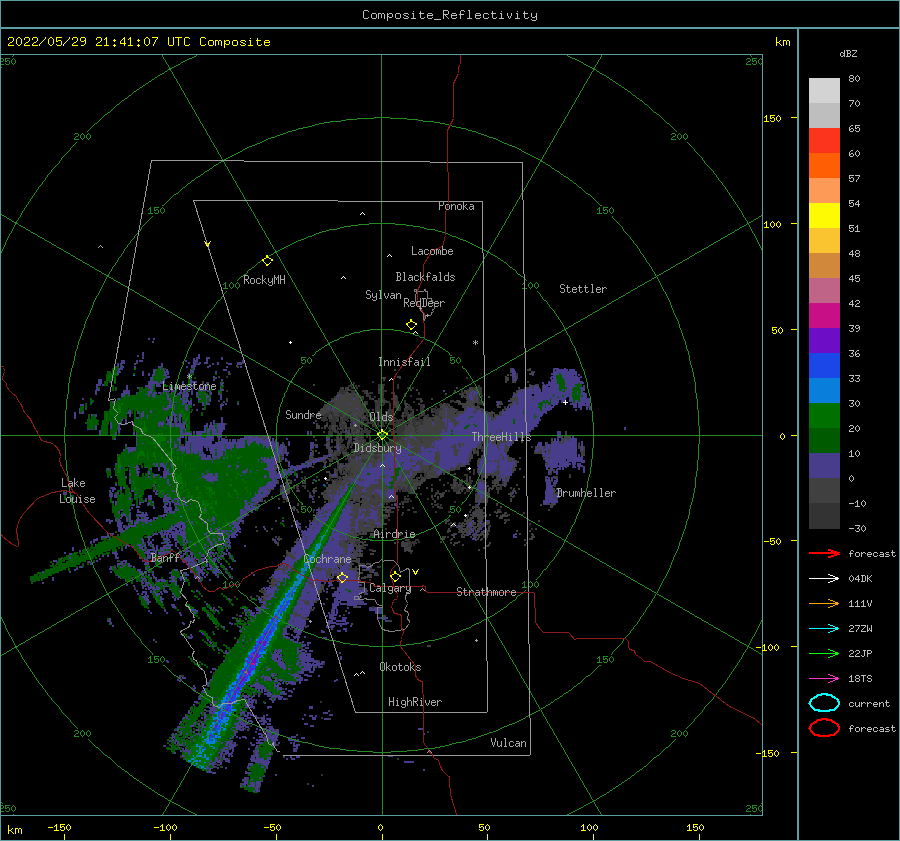Click the yellow diamond marker near Cochrane

343,578
